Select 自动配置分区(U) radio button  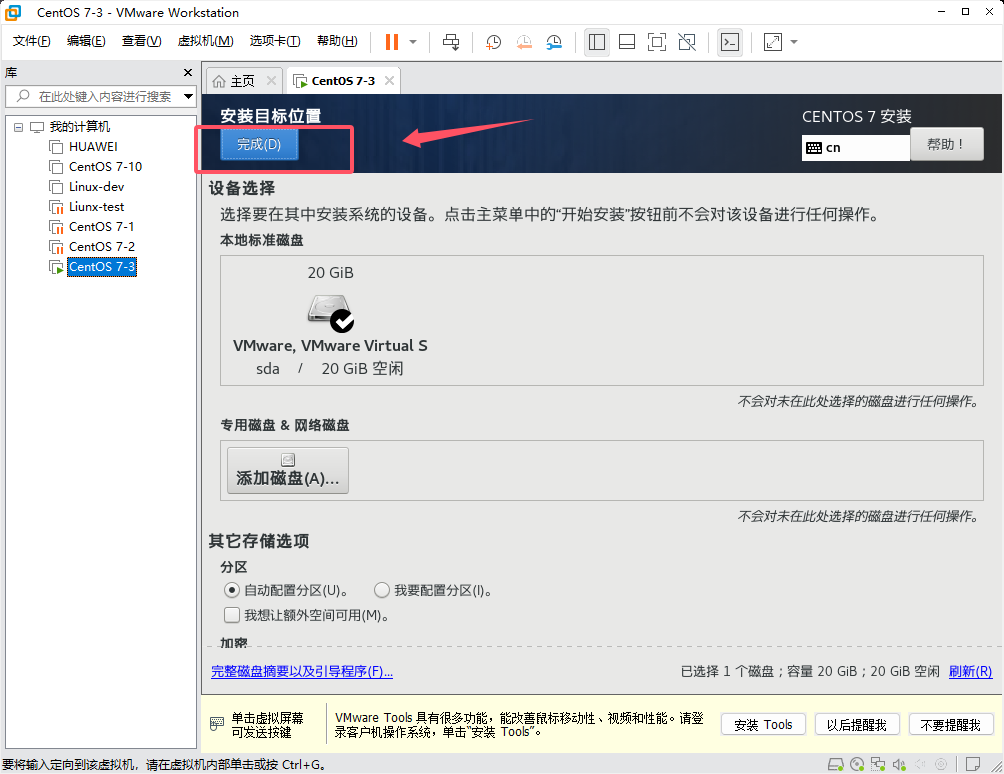click(x=231, y=590)
